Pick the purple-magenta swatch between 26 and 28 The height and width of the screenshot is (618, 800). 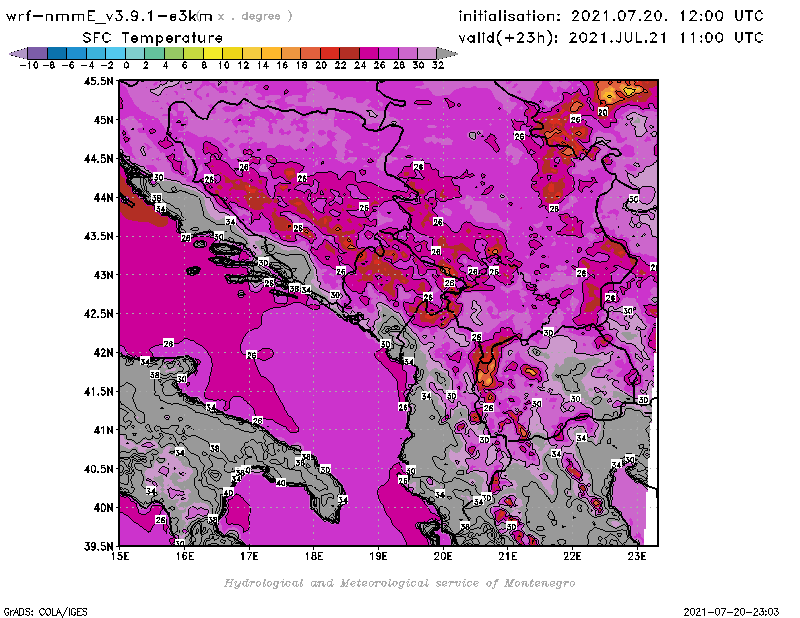coord(388,53)
